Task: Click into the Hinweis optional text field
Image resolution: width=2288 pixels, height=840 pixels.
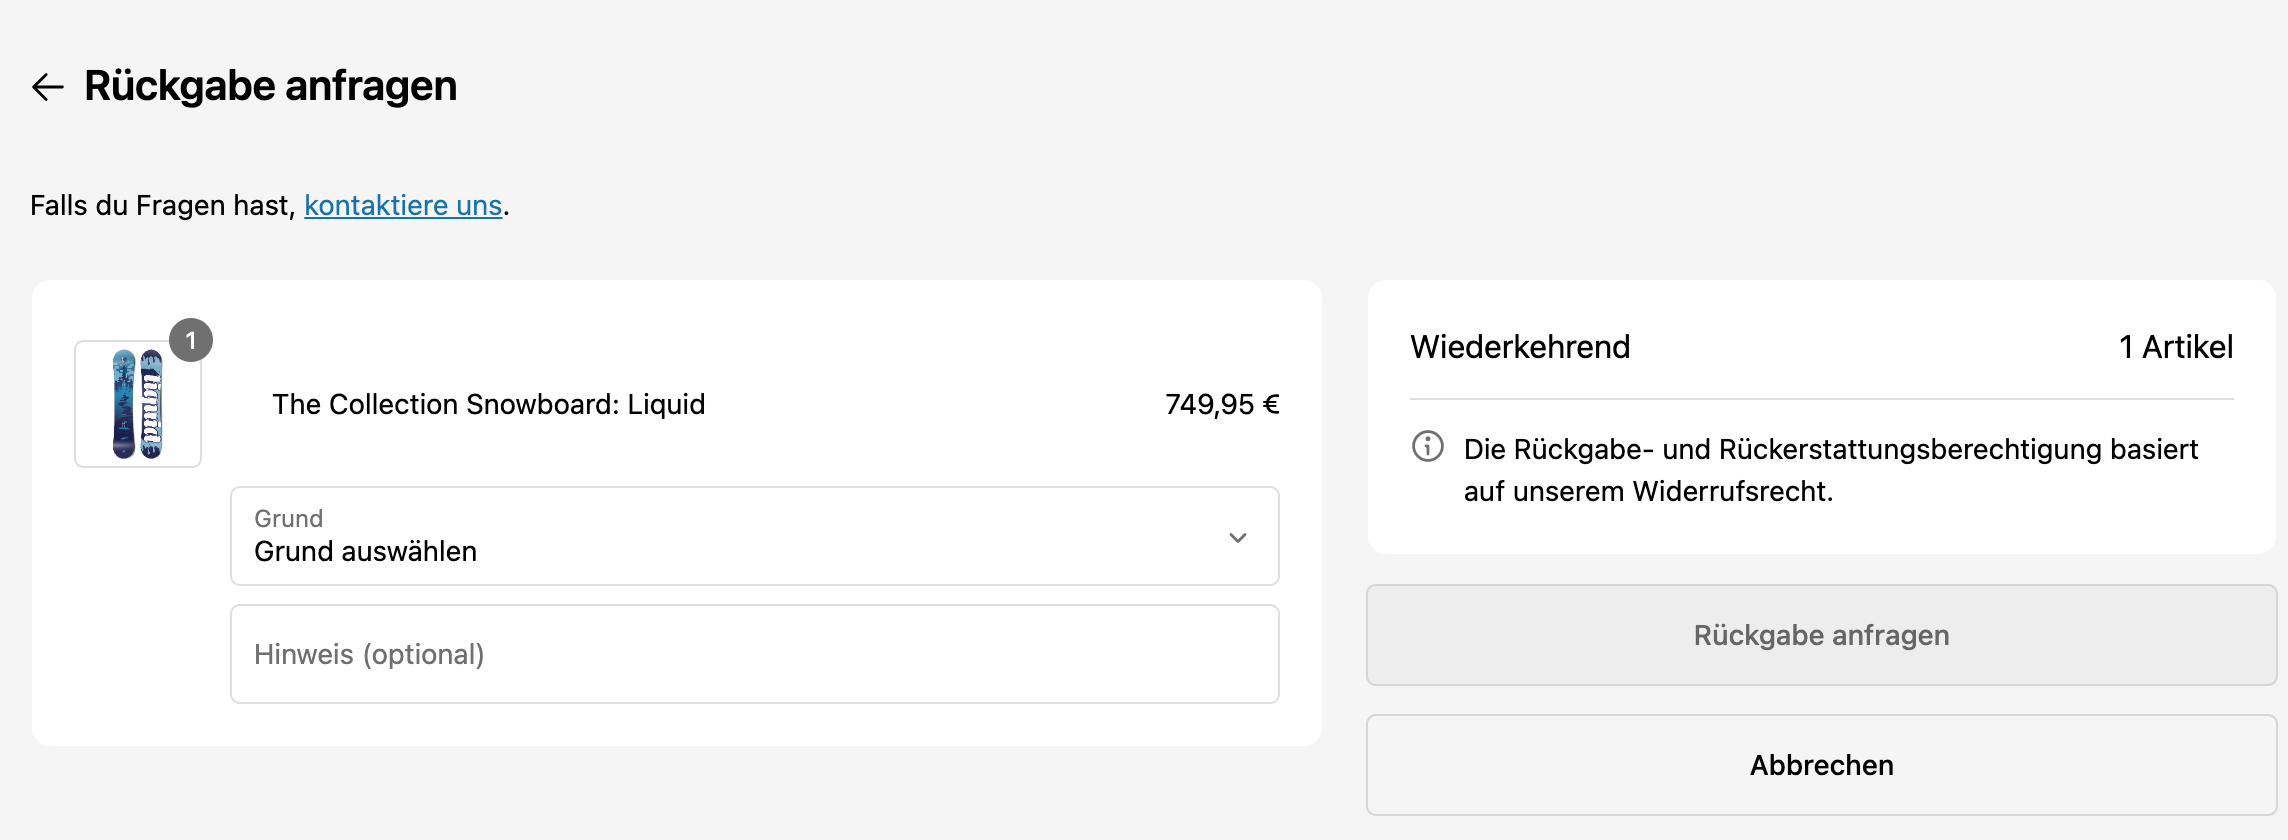Action: [x=754, y=654]
